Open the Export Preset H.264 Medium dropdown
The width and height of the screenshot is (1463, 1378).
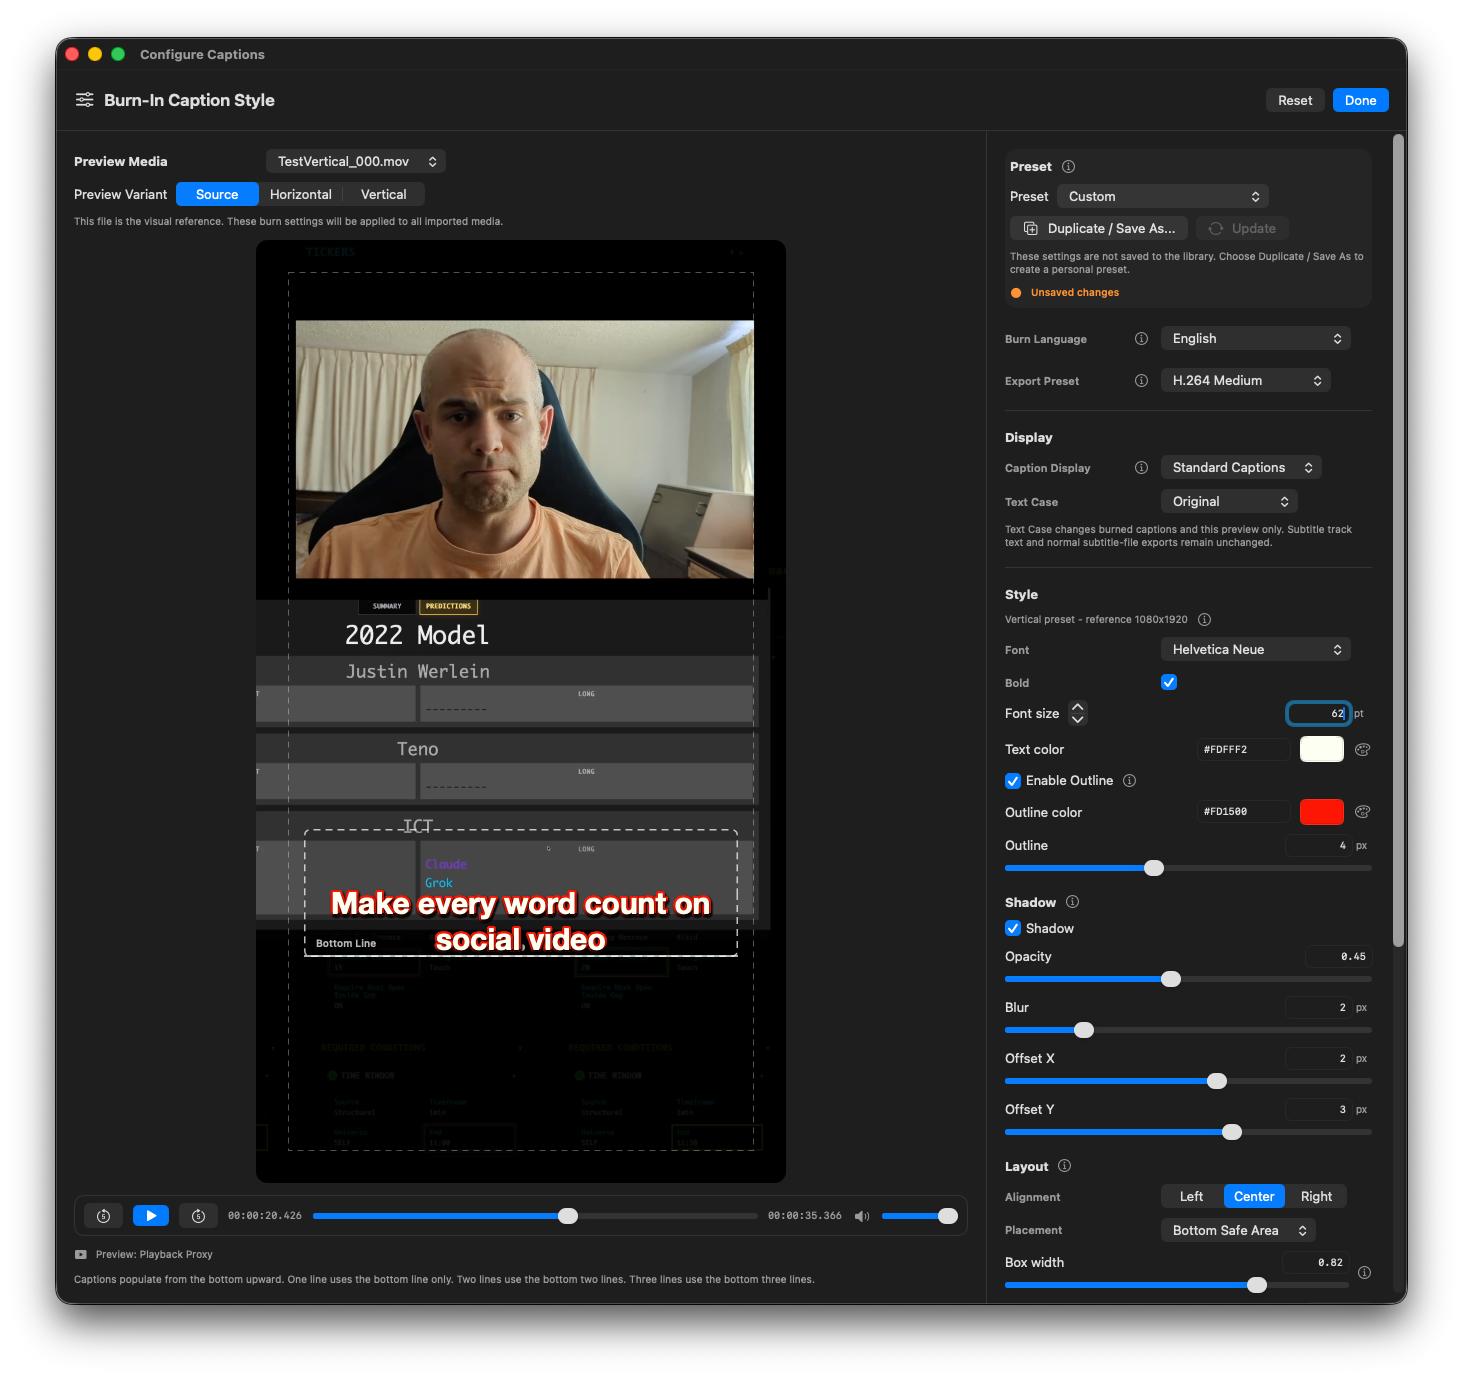coord(1246,381)
